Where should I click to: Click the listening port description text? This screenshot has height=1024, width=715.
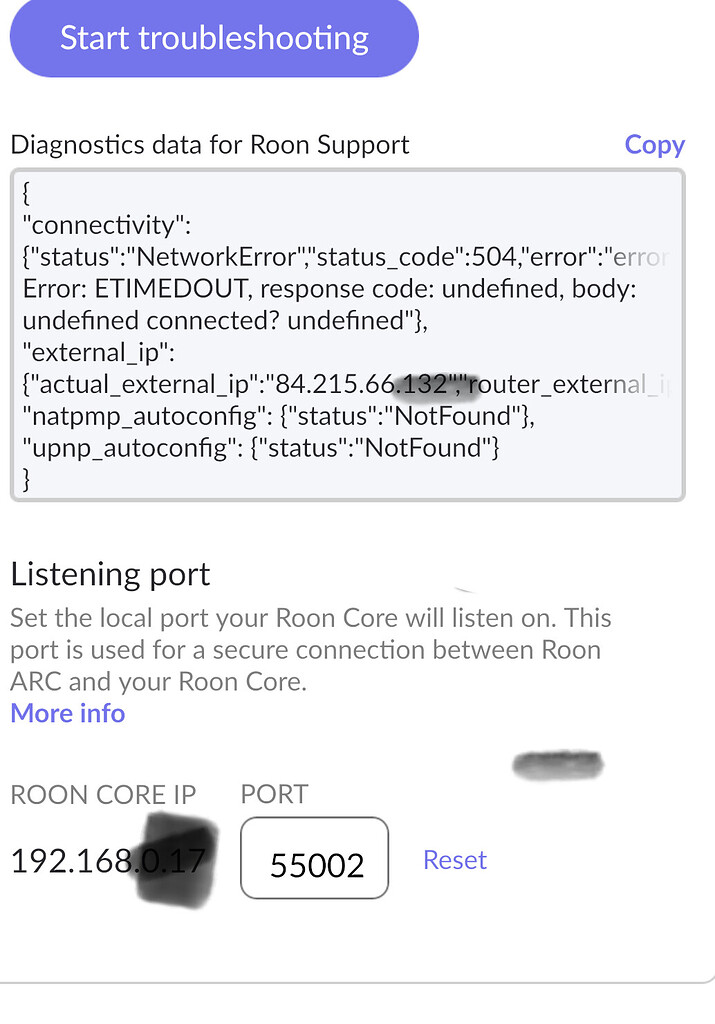310,649
